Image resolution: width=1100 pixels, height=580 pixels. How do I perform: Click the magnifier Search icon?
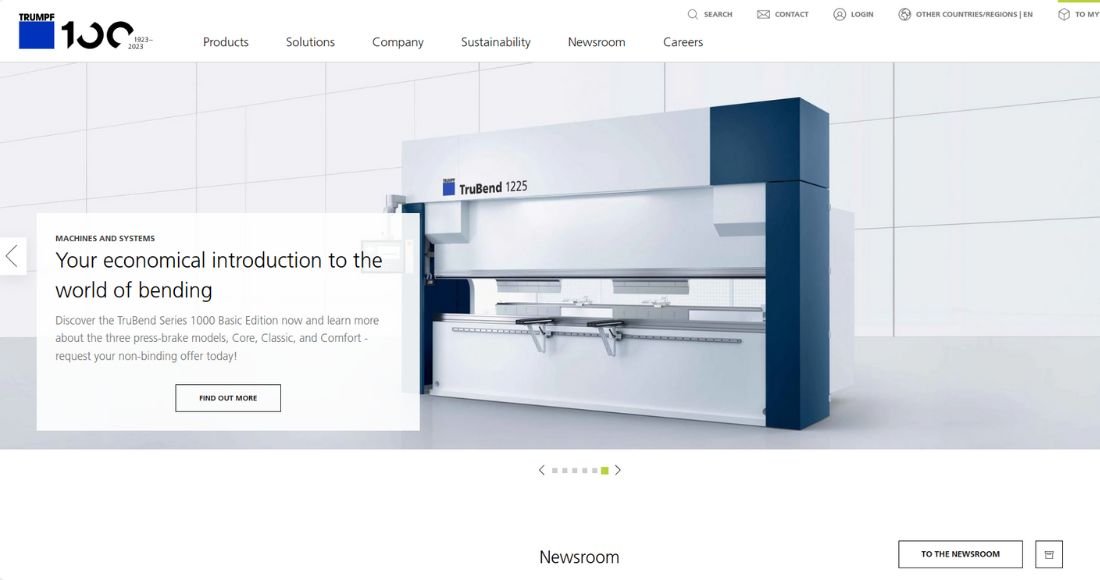pos(693,14)
